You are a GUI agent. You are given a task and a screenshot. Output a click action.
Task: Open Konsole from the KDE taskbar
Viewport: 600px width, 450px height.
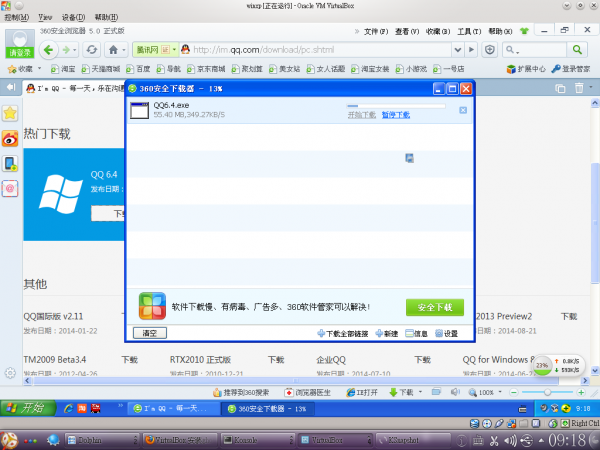[258, 440]
